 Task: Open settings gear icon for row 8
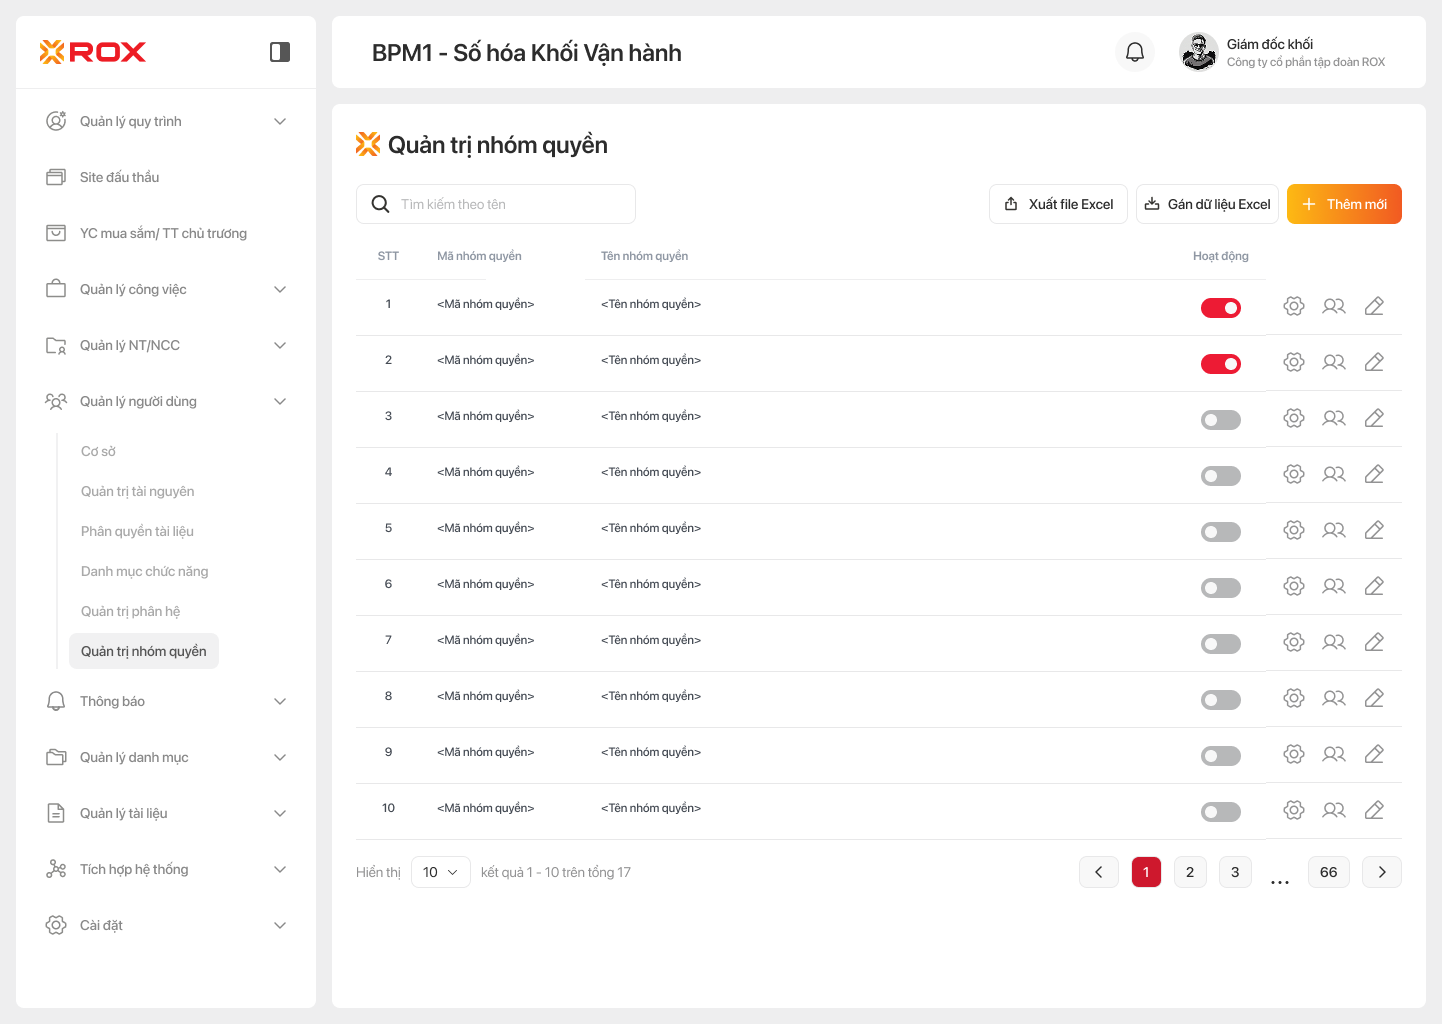pyautogui.click(x=1294, y=698)
